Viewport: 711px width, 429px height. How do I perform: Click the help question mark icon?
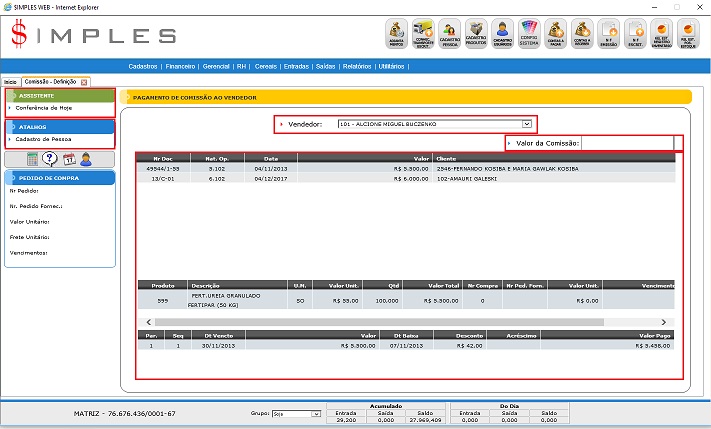50,159
